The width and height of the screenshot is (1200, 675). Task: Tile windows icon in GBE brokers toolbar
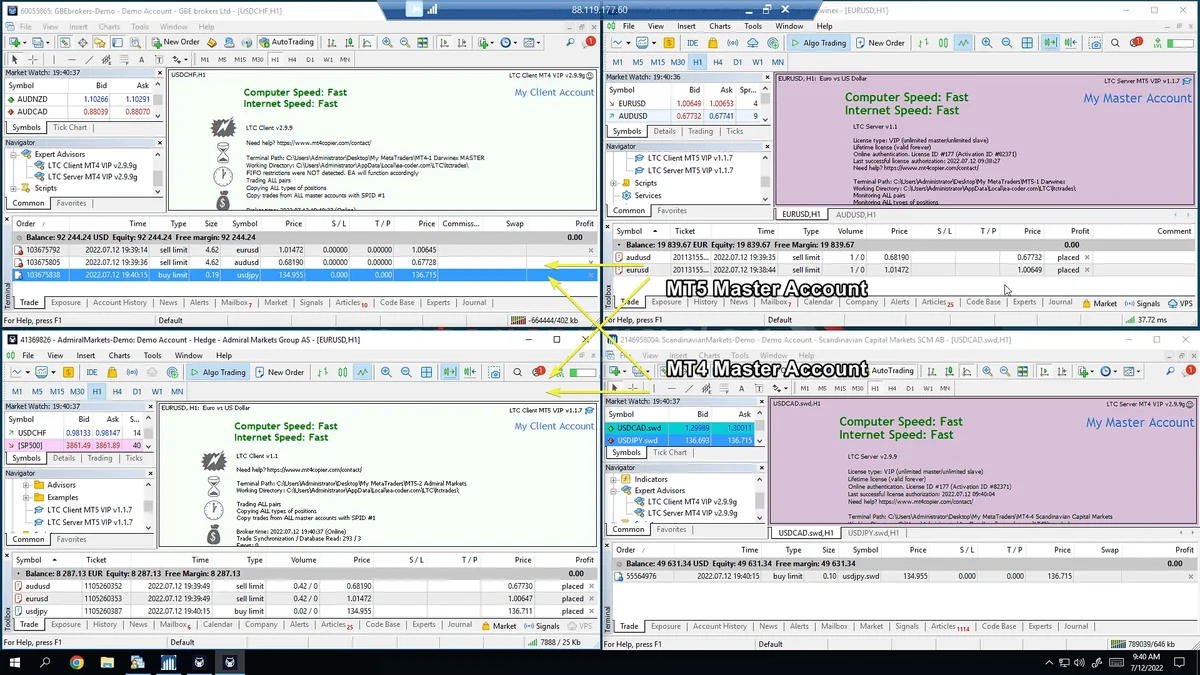(422, 42)
